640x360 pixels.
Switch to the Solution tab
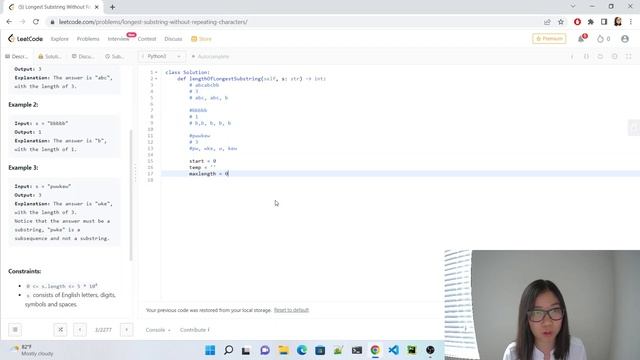coord(49,56)
